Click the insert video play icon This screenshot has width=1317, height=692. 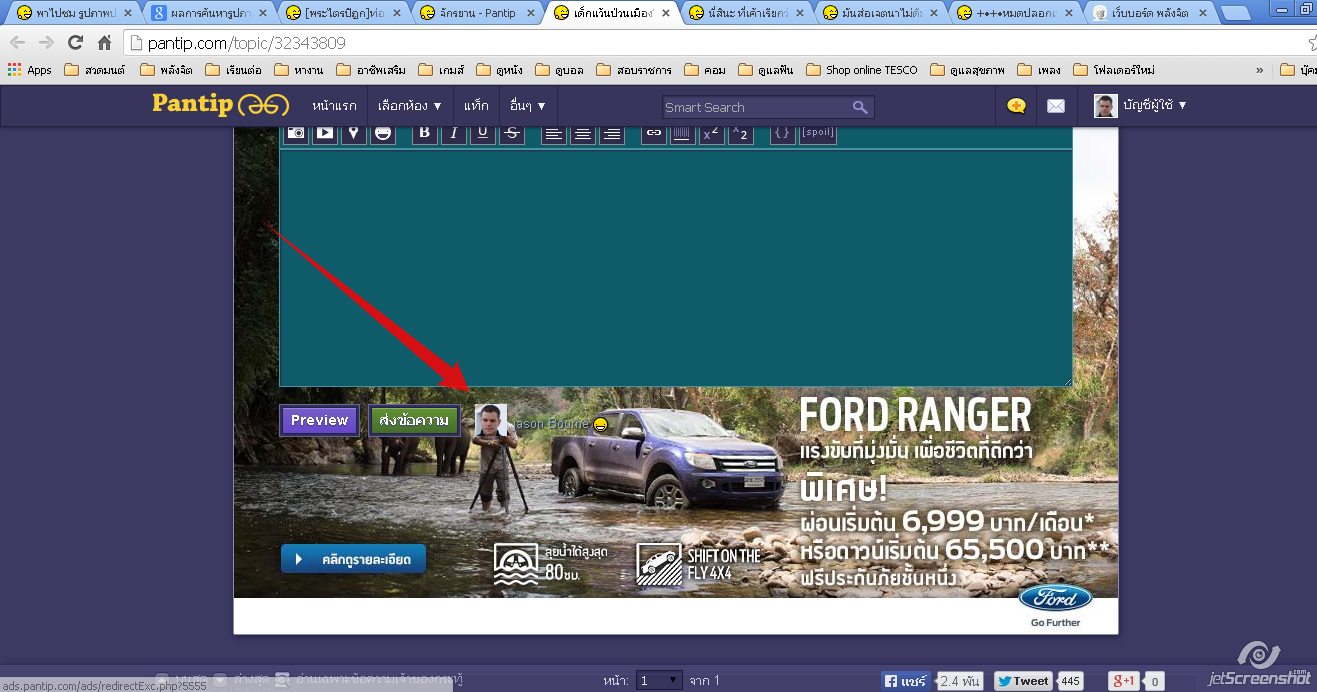point(325,133)
